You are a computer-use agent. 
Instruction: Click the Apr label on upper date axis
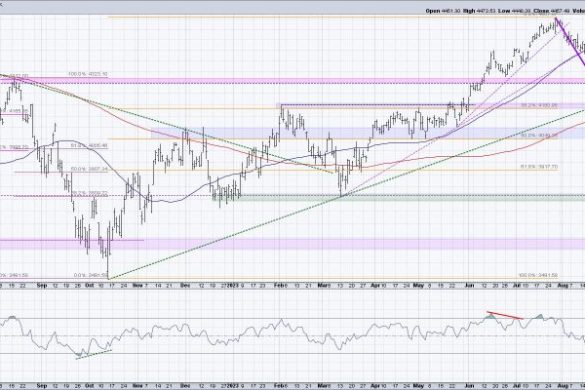click(x=375, y=286)
